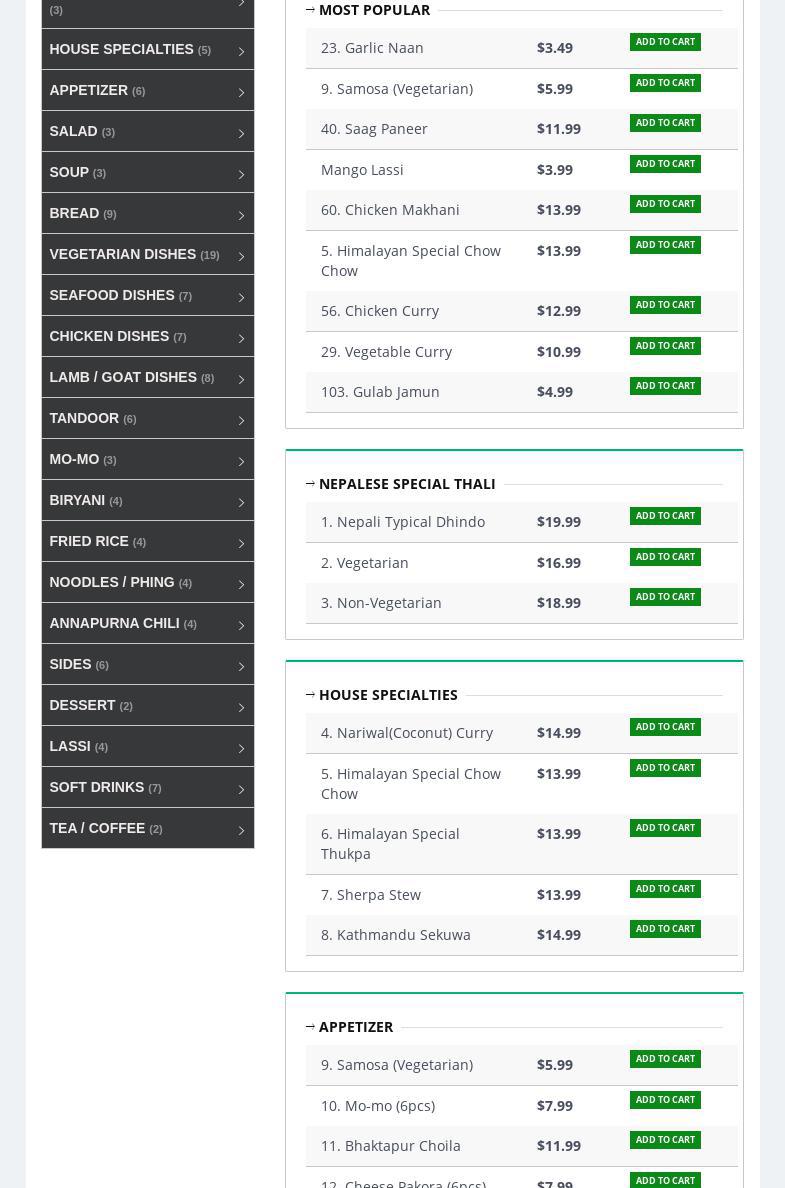
Task: Add Nepali Typical Dhindo to cart
Action: (x=665, y=516)
